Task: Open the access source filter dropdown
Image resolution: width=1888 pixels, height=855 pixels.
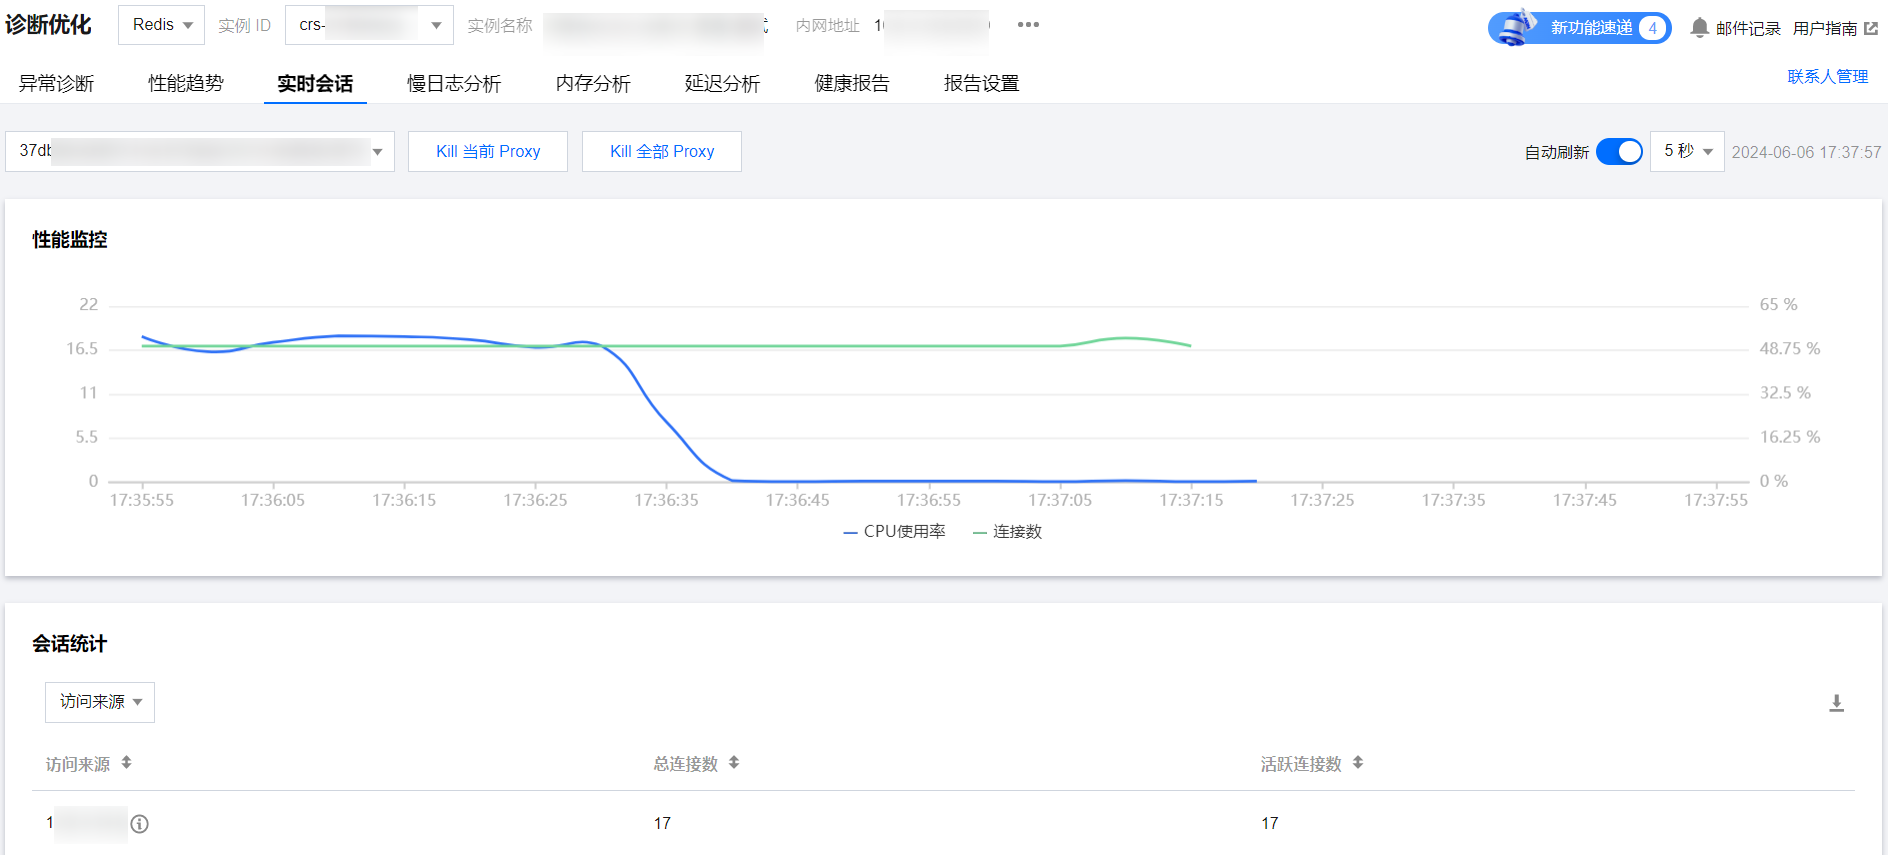Action: tap(100, 702)
